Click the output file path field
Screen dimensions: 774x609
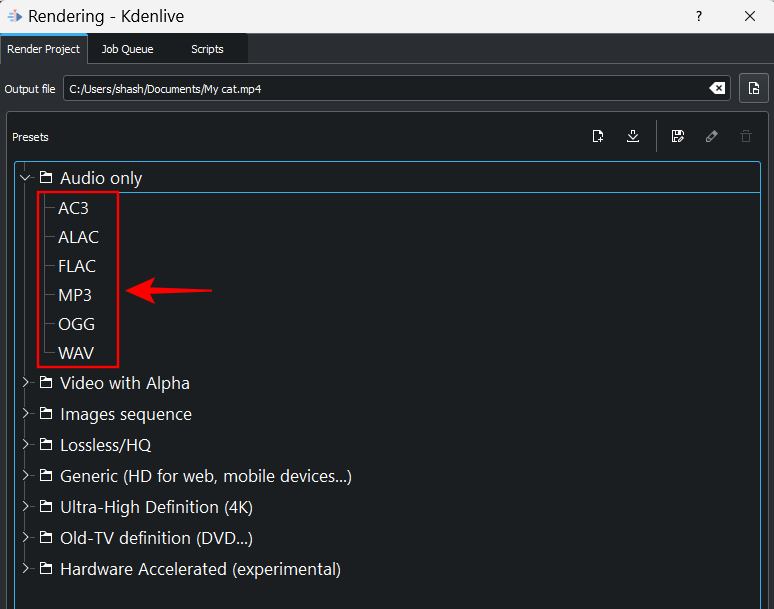click(396, 88)
